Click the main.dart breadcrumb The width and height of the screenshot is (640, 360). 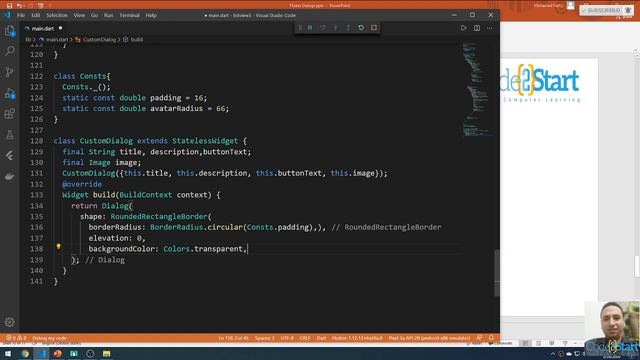pos(56,40)
